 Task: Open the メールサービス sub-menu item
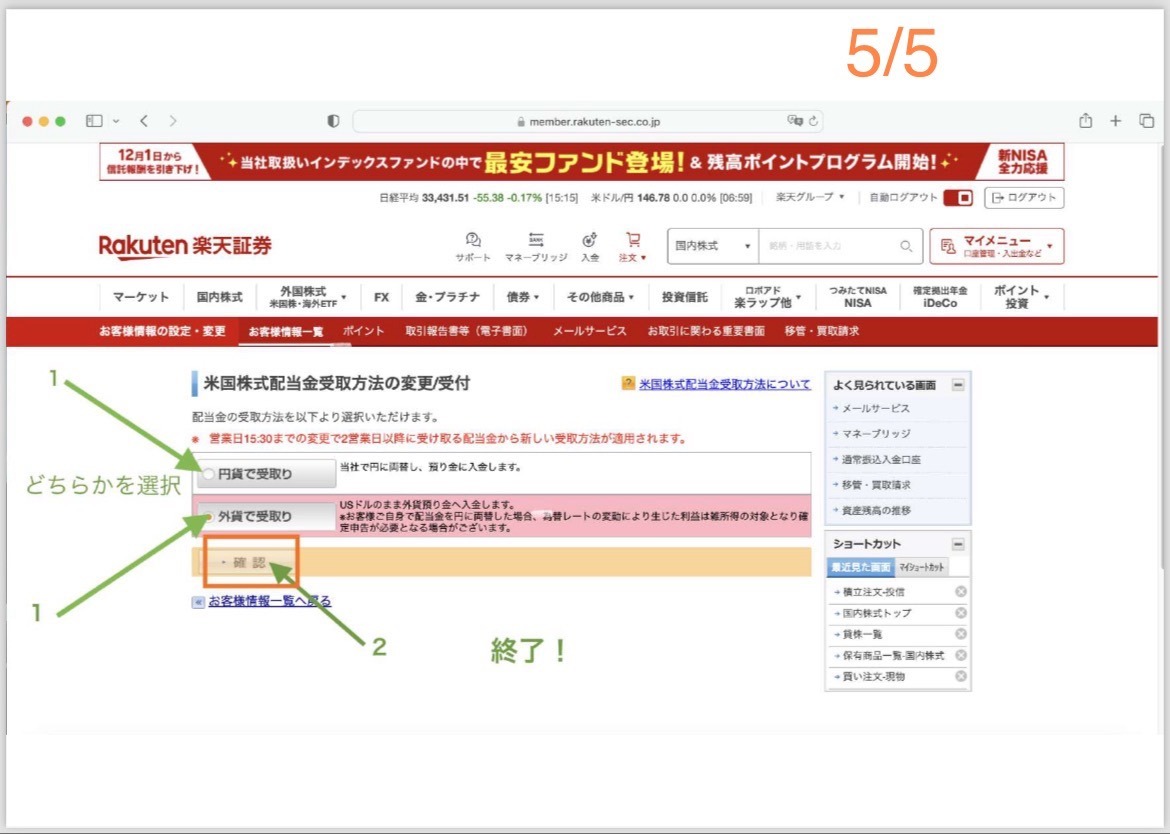tap(589, 331)
